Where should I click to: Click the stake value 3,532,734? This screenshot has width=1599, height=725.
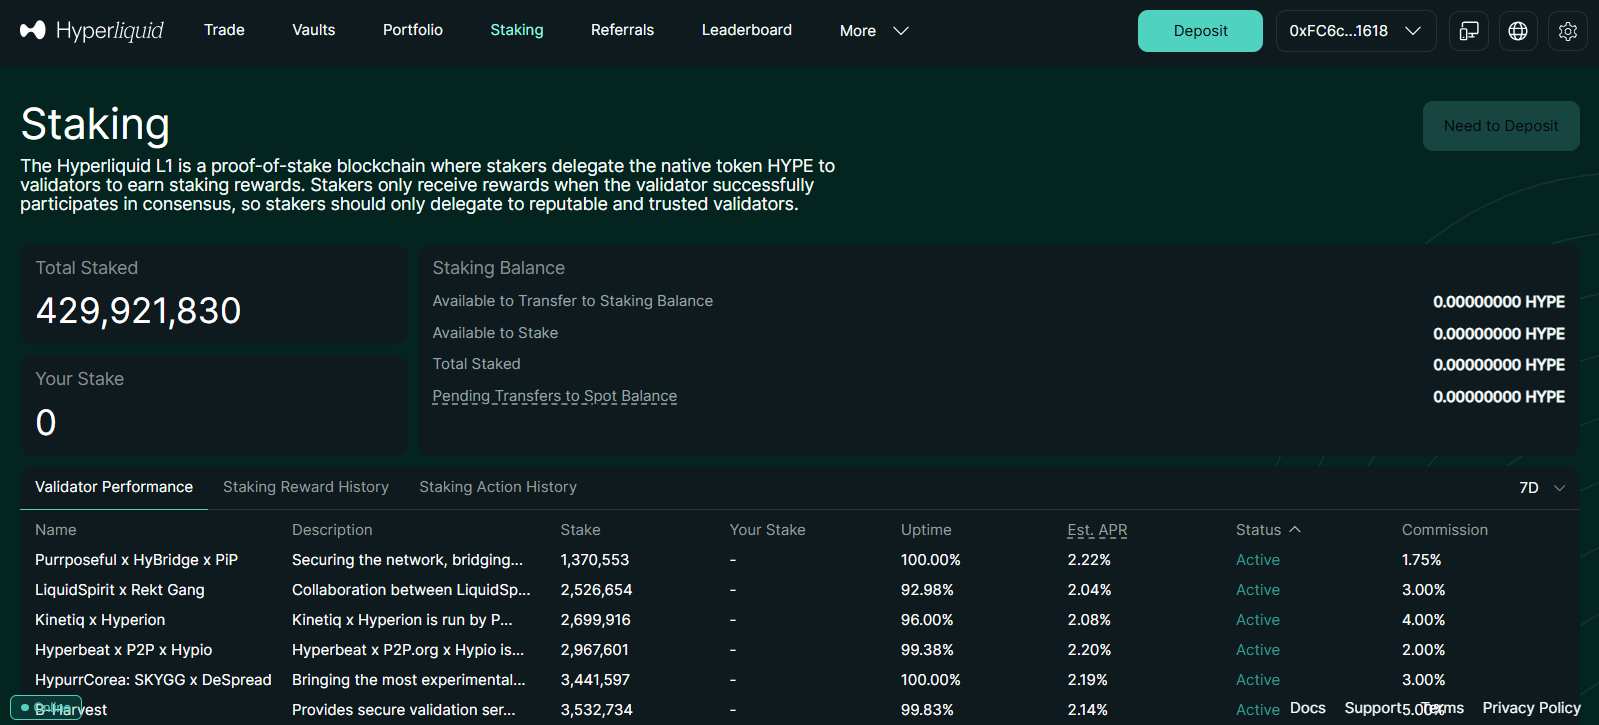tap(597, 710)
